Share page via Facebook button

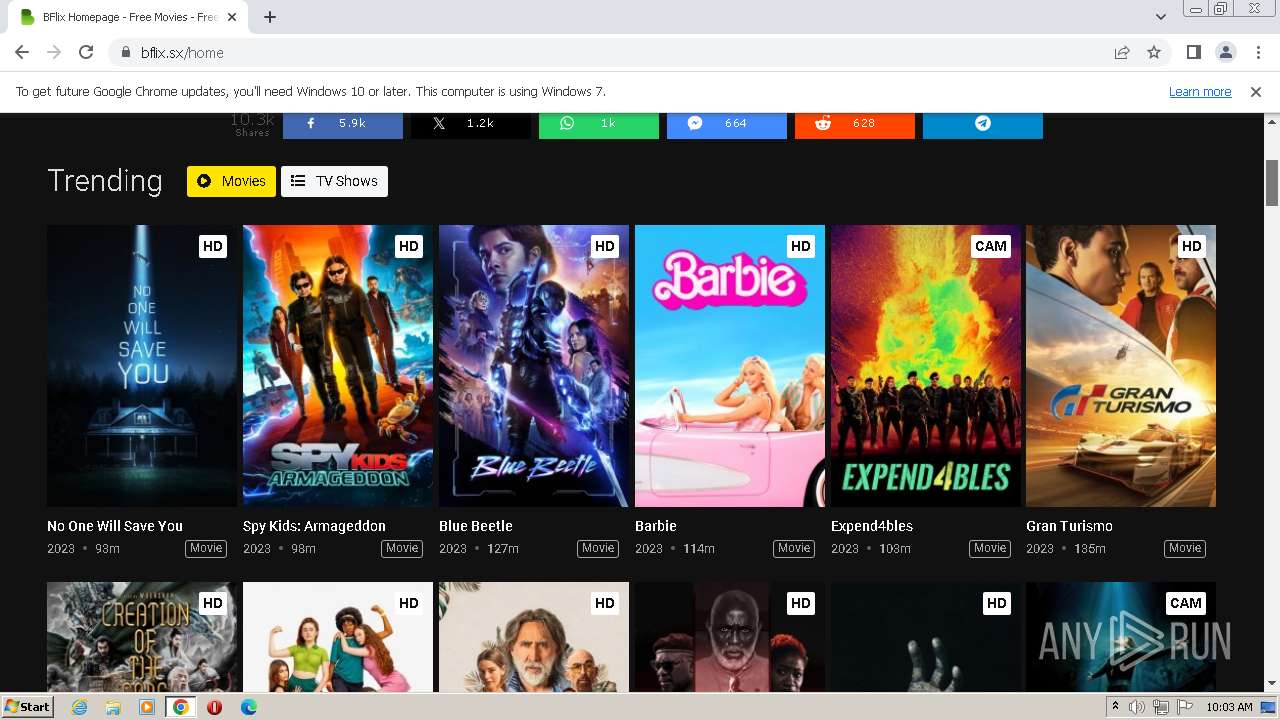click(x=342, y=125)
